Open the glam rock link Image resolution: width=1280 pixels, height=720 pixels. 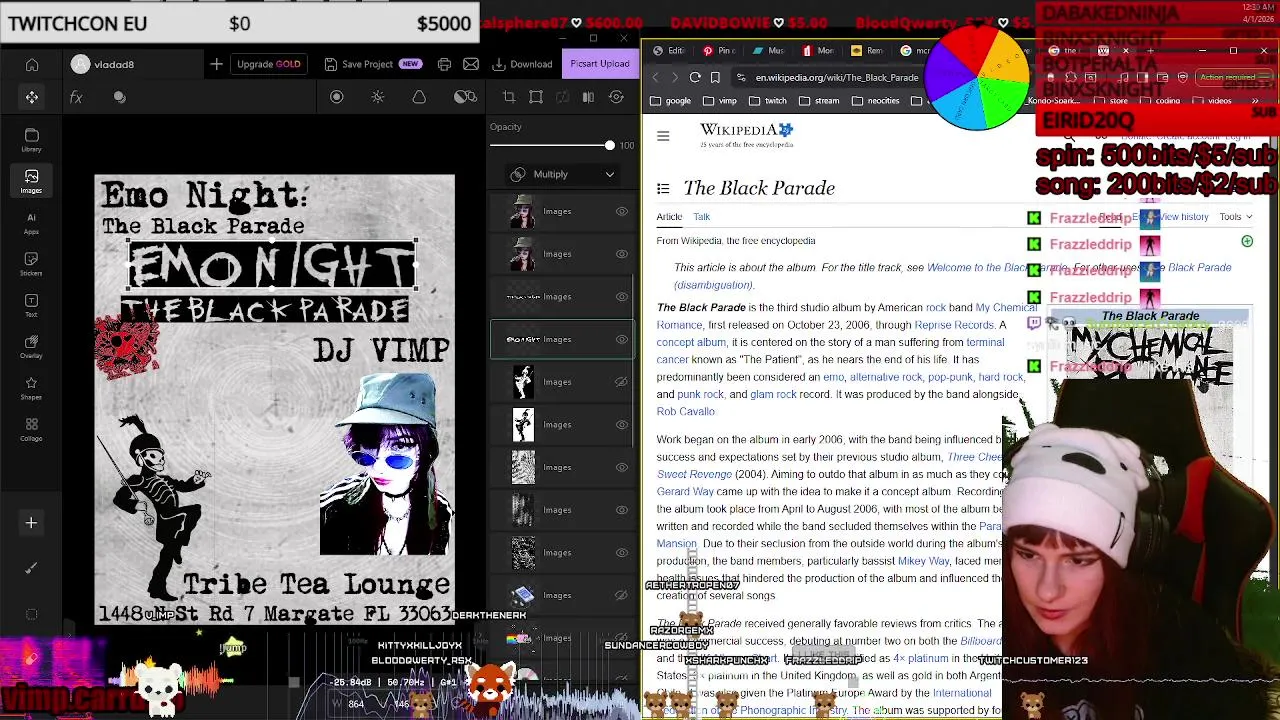pos(772,395)
